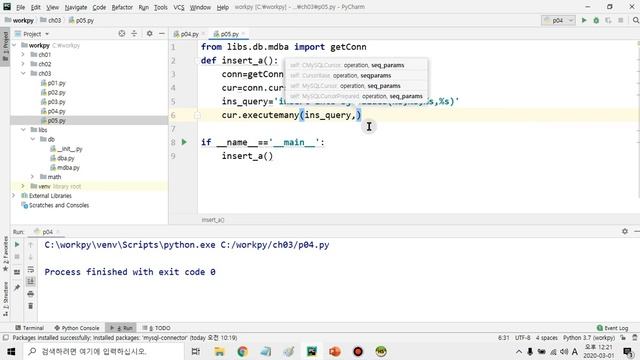This screenshot has width=640, height=360.
Task: Open the TODO tool window
Action: (157, 328)
